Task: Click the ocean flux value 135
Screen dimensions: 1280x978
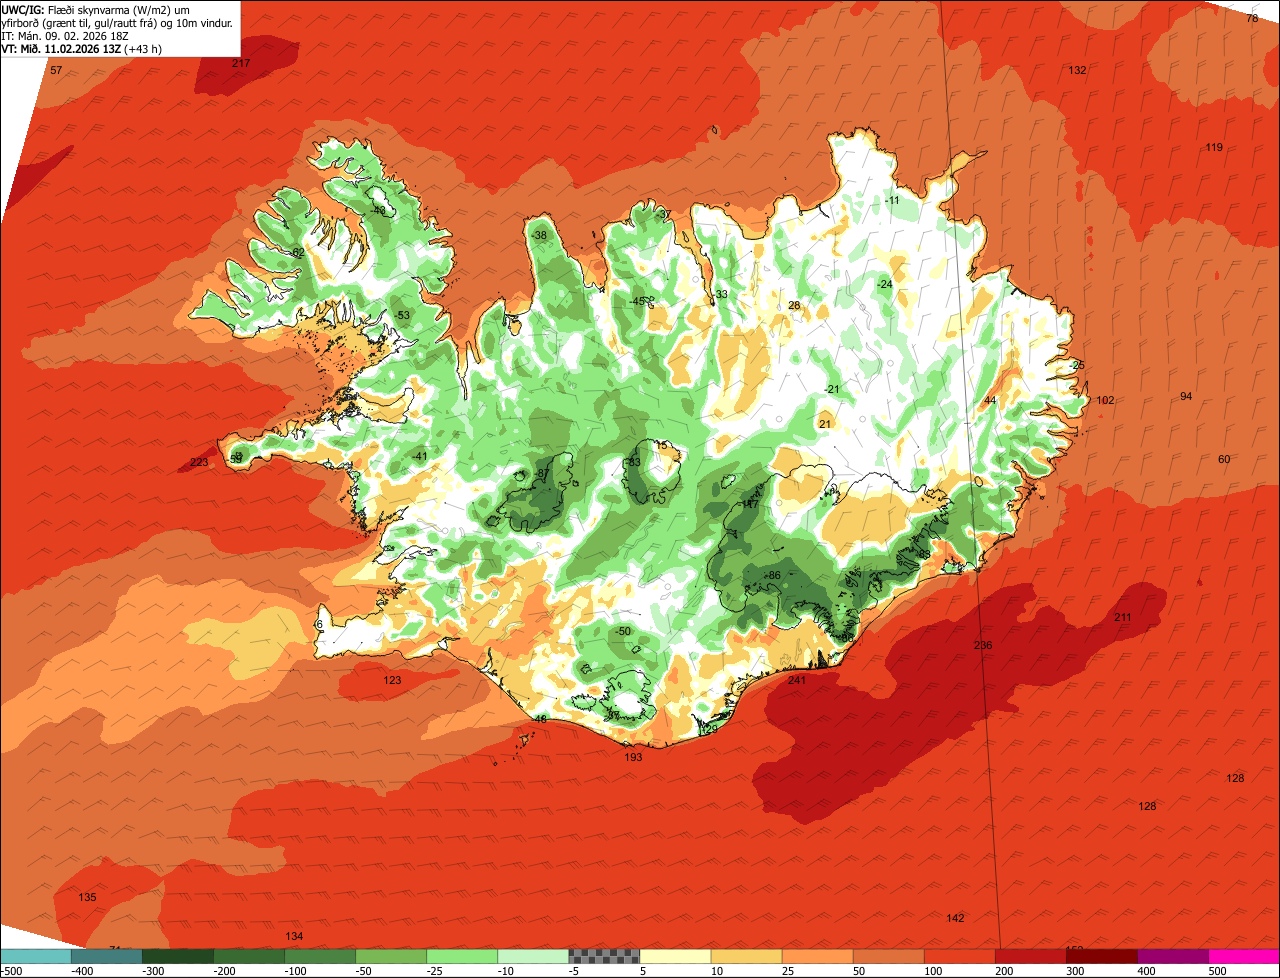Action: (x=88, y=898)
